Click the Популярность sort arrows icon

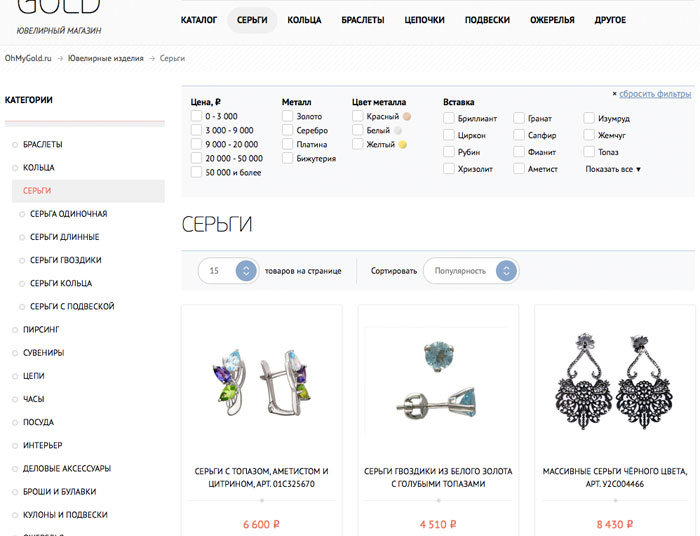[506, 271]
